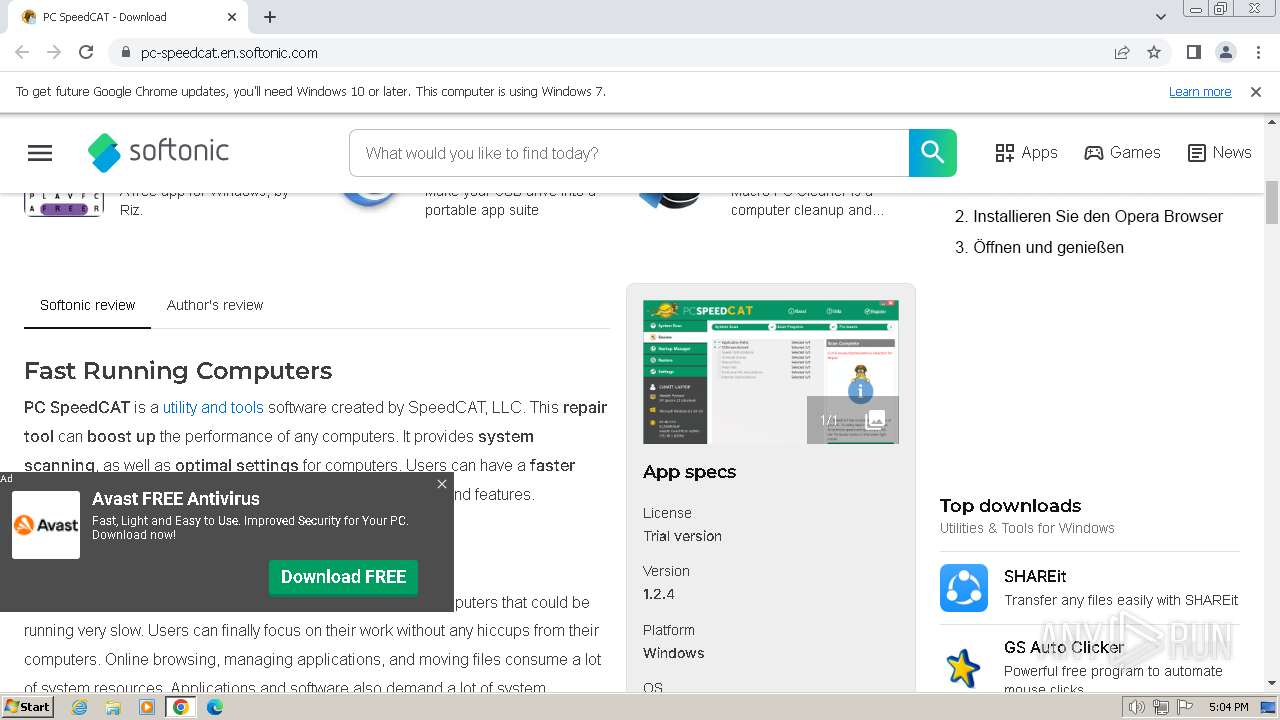
Task: Click the portable app suite app icon
Action: pos(370,200)
